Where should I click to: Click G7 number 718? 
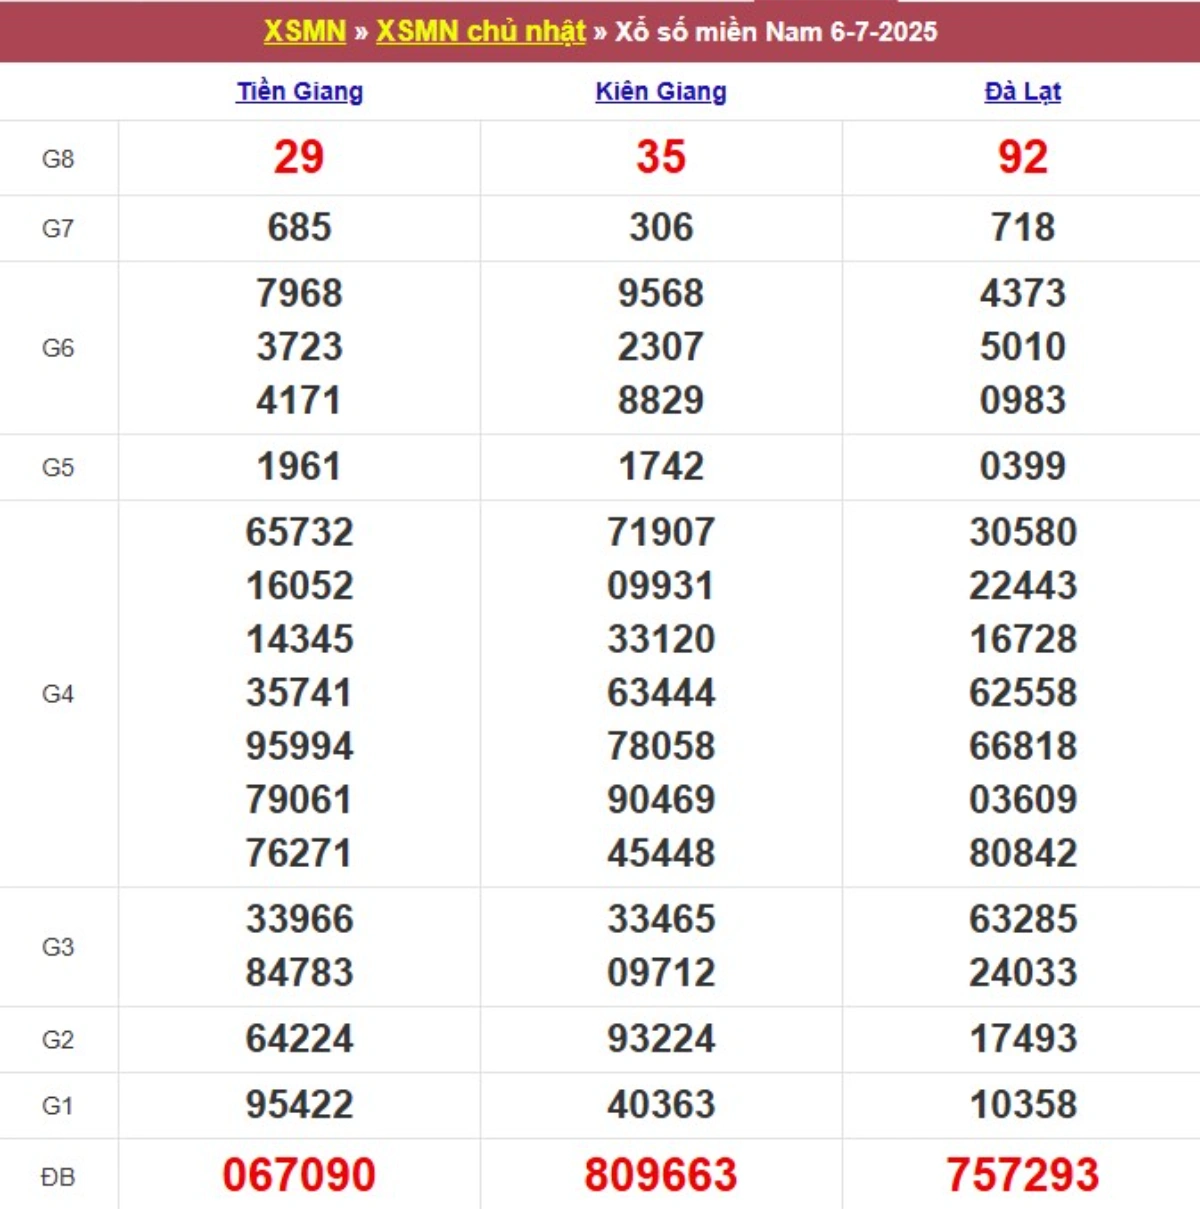1023,227
